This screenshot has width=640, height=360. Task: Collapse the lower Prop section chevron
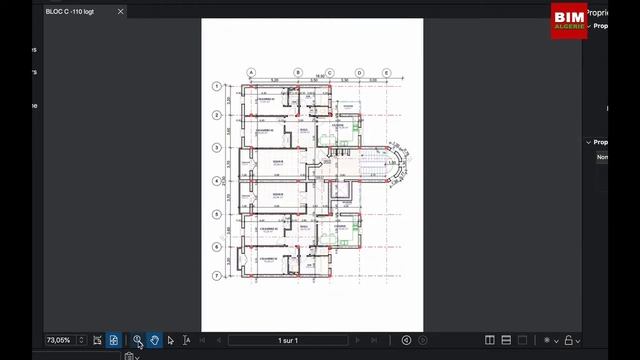[x=588, y=142]
